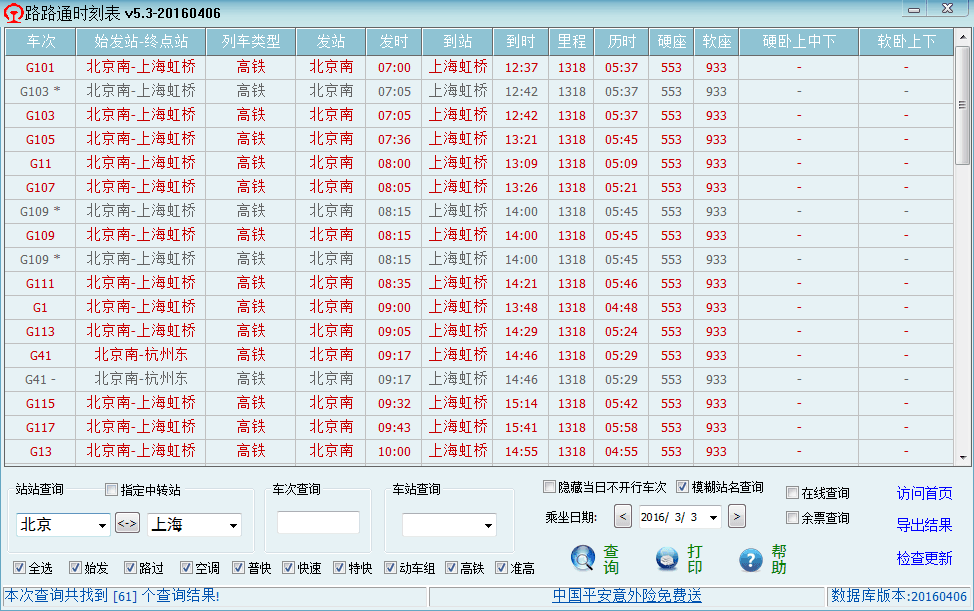Viewport: 974px width, 611px height.
Task: Open the 车站查询 station dropdown
Action: click(x=488, y=525)
